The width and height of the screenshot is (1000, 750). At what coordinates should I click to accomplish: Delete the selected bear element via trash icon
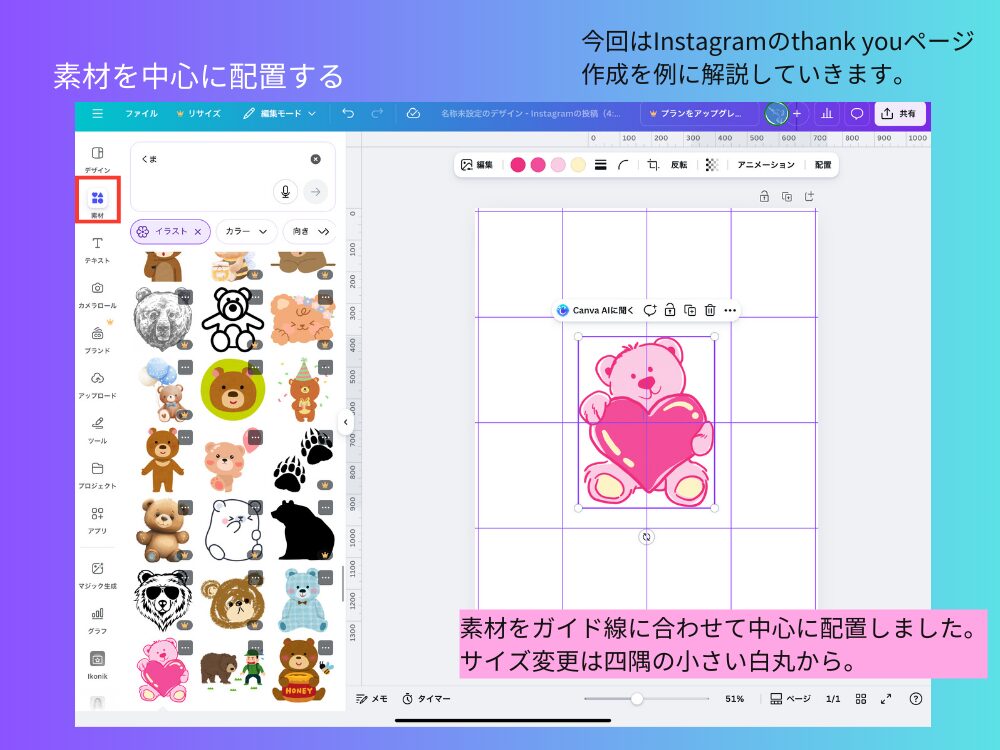click(710, 311)
